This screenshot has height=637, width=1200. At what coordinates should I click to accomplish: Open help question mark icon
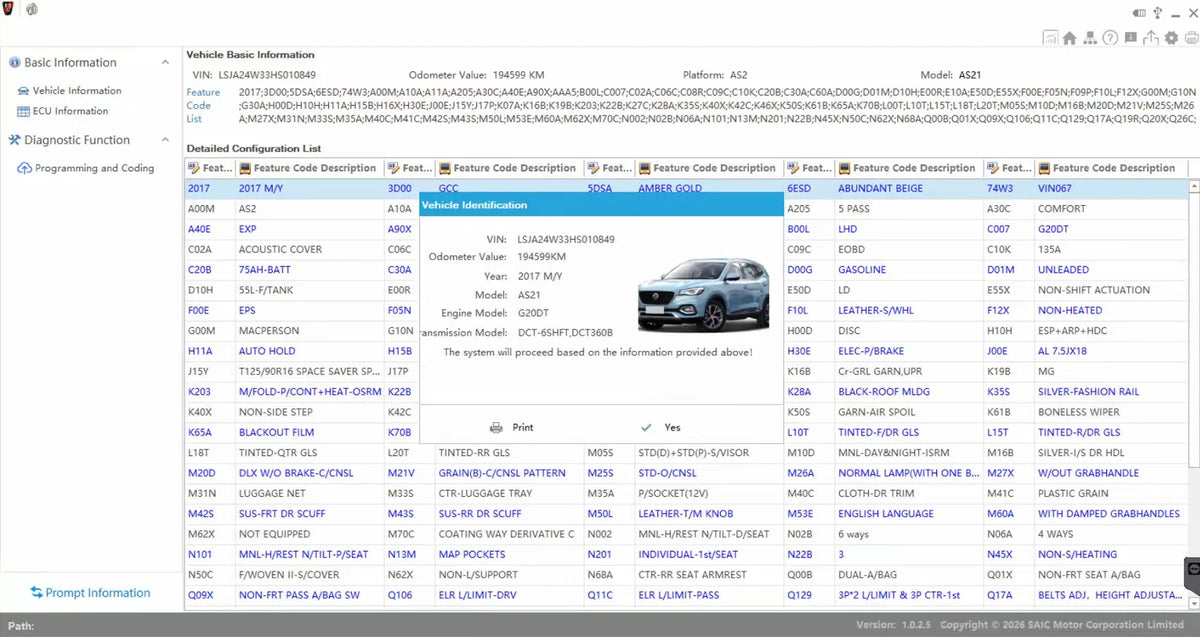coord(1110,38)
